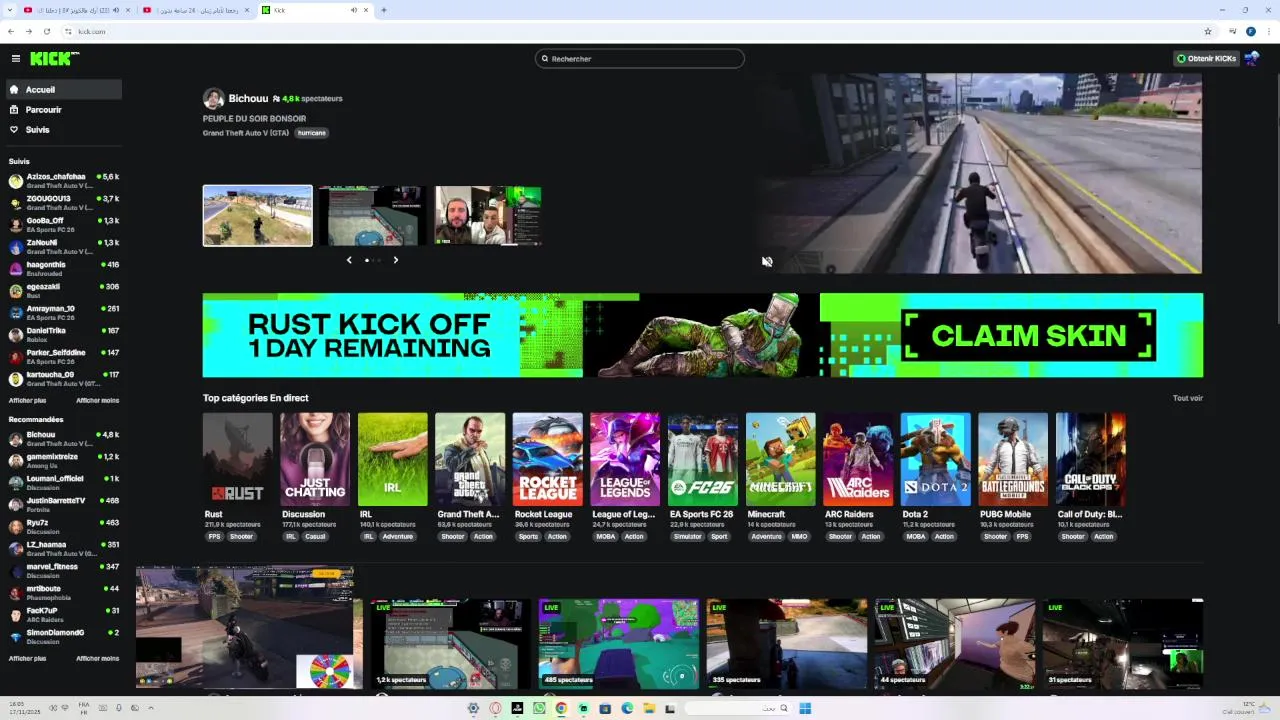Click the FPS tag under Rust
Image resolution: width=1280 pixels, height=720 pixels.
pyautogui.click(x=214, y=537)
